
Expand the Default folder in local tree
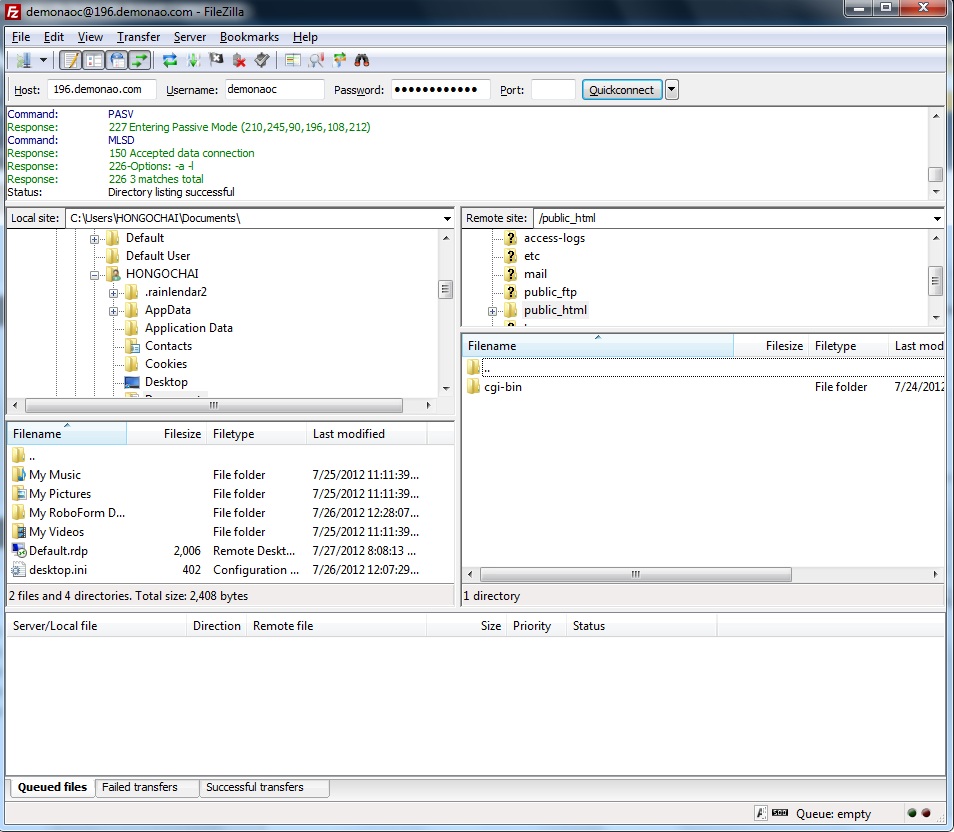coord(94,239)
